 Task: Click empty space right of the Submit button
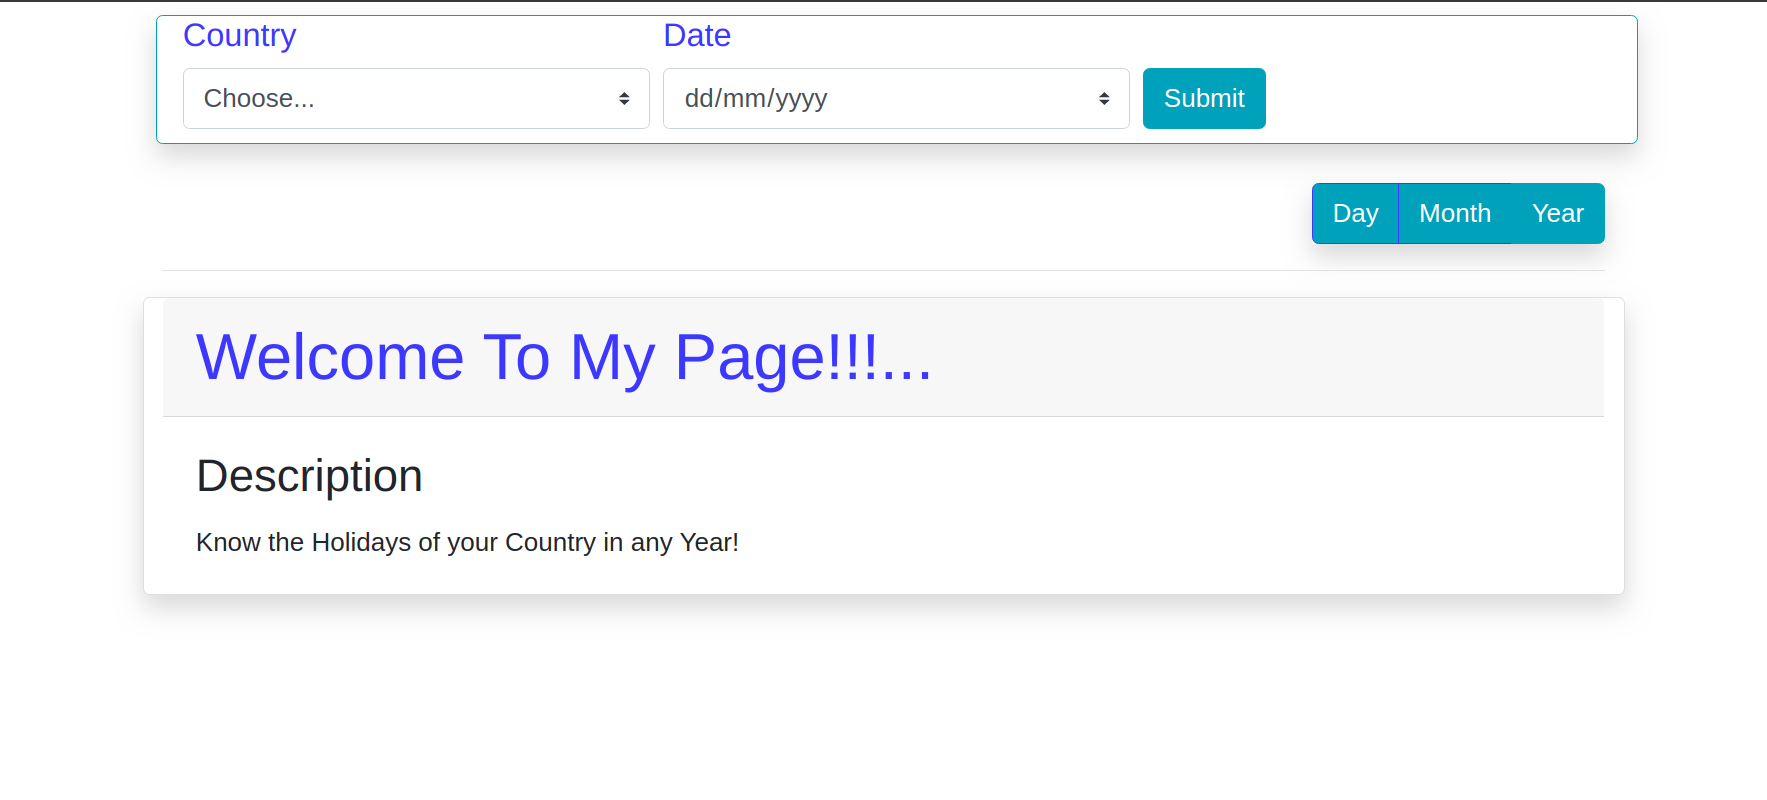point(1450,98)
